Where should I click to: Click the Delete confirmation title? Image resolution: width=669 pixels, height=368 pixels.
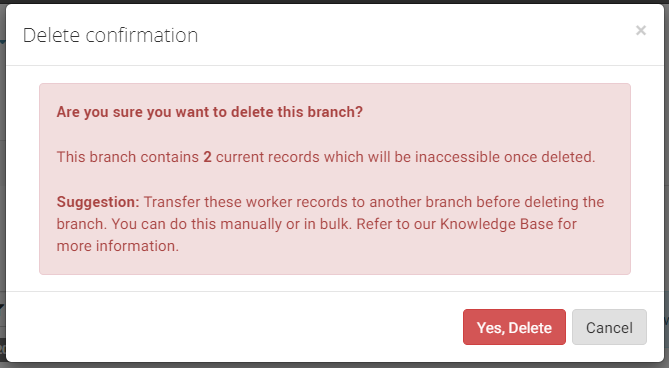(x=110, y=35)
